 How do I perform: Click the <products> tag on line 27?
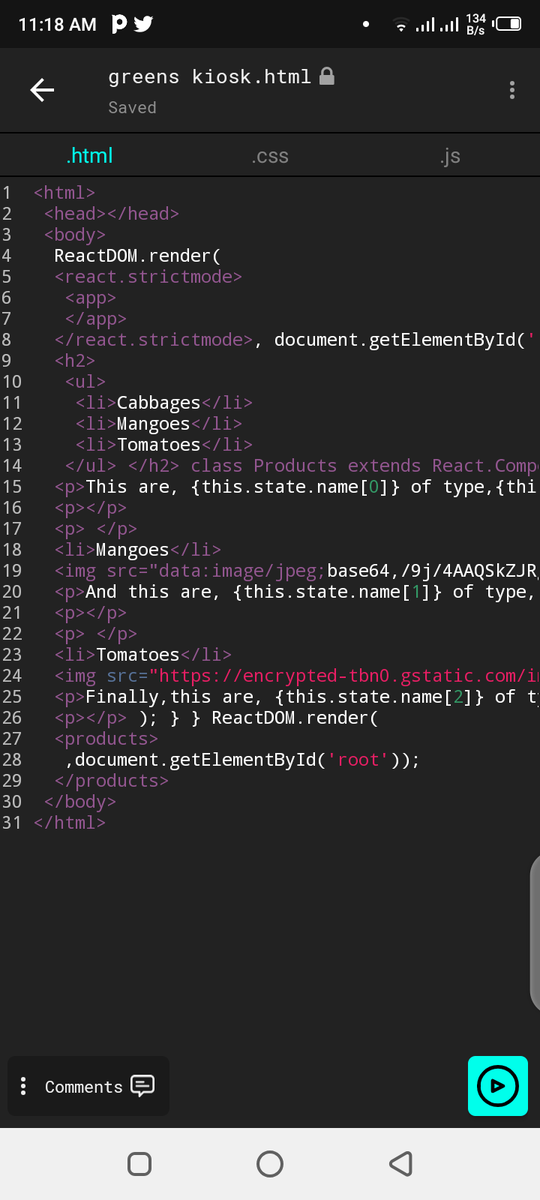[x=106, y=738]
